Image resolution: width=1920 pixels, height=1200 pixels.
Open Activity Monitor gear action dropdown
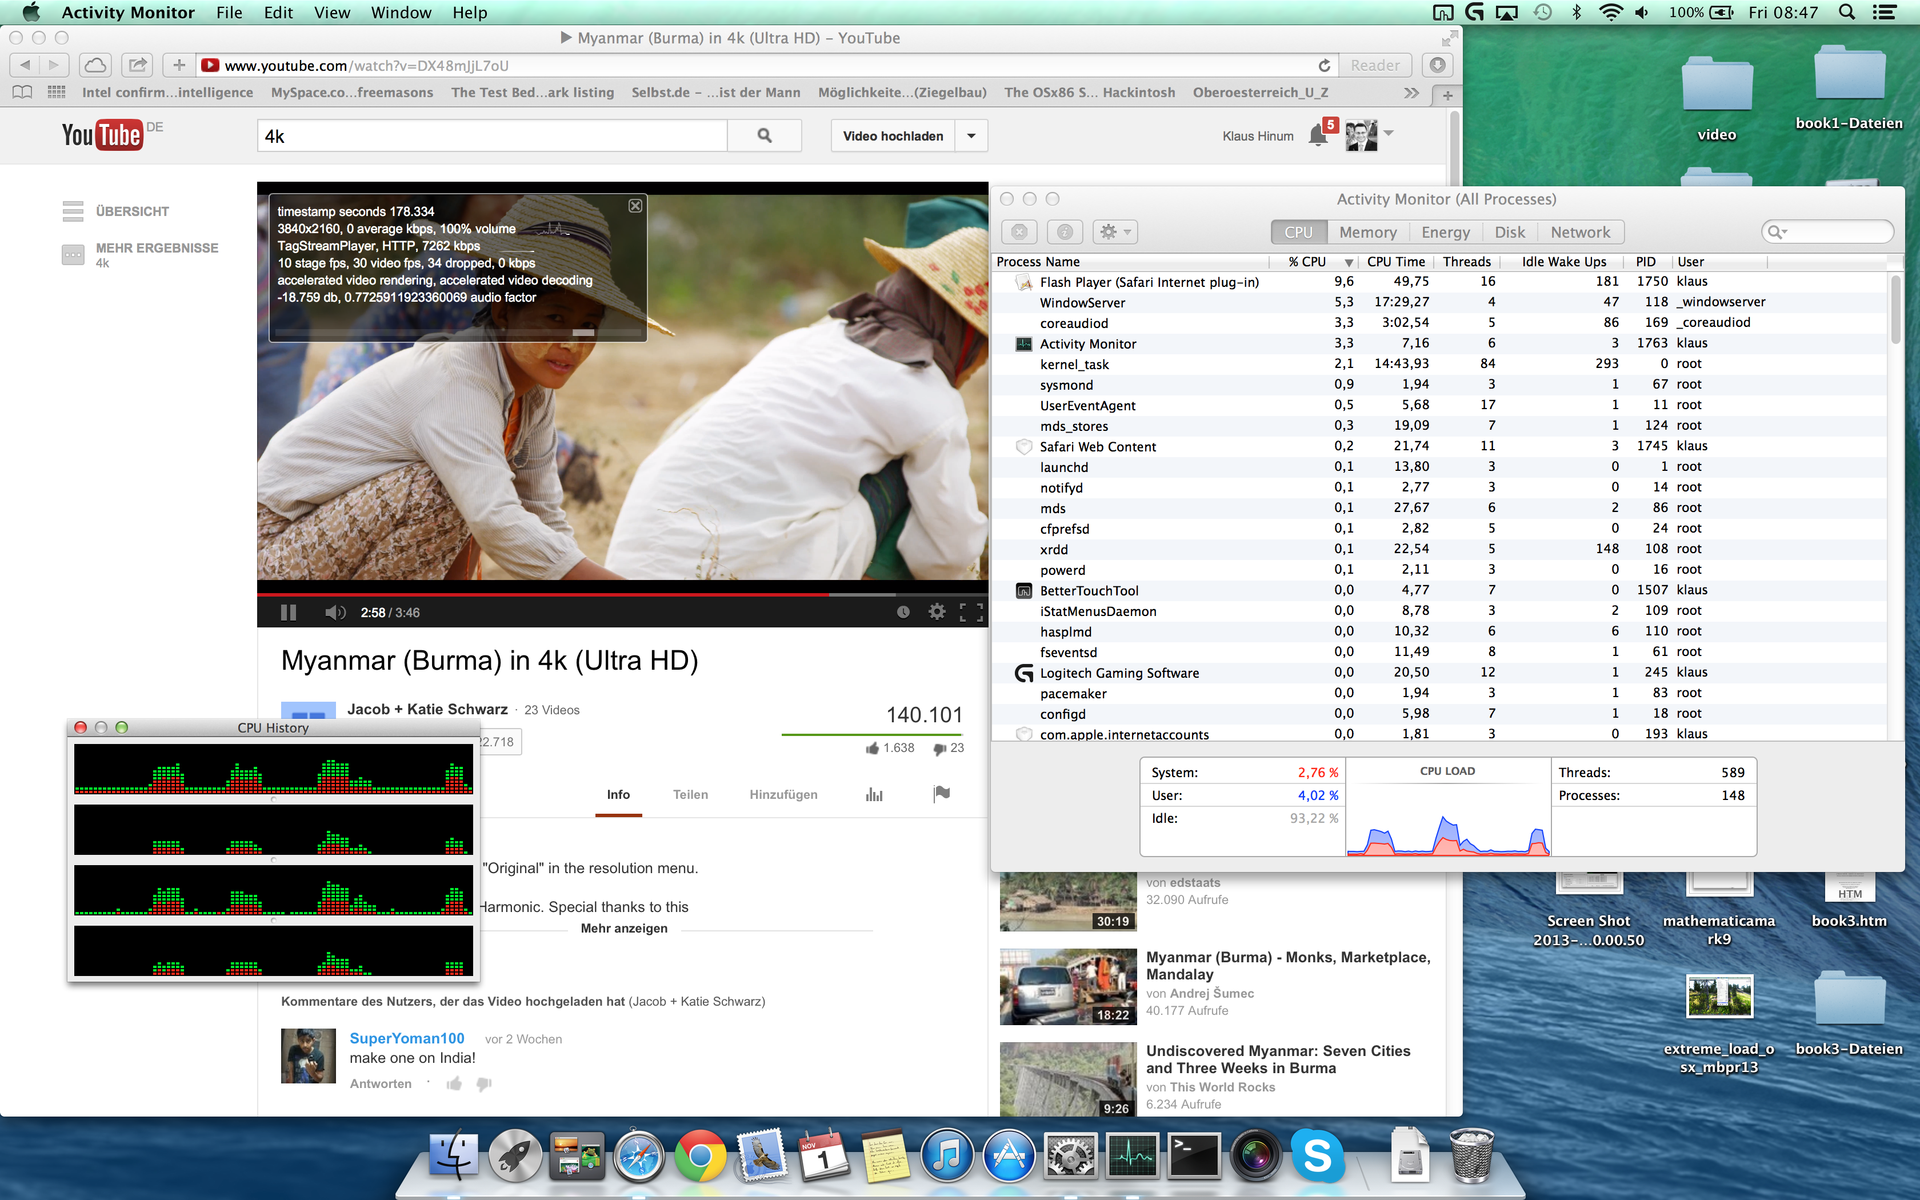(1115, 232)
